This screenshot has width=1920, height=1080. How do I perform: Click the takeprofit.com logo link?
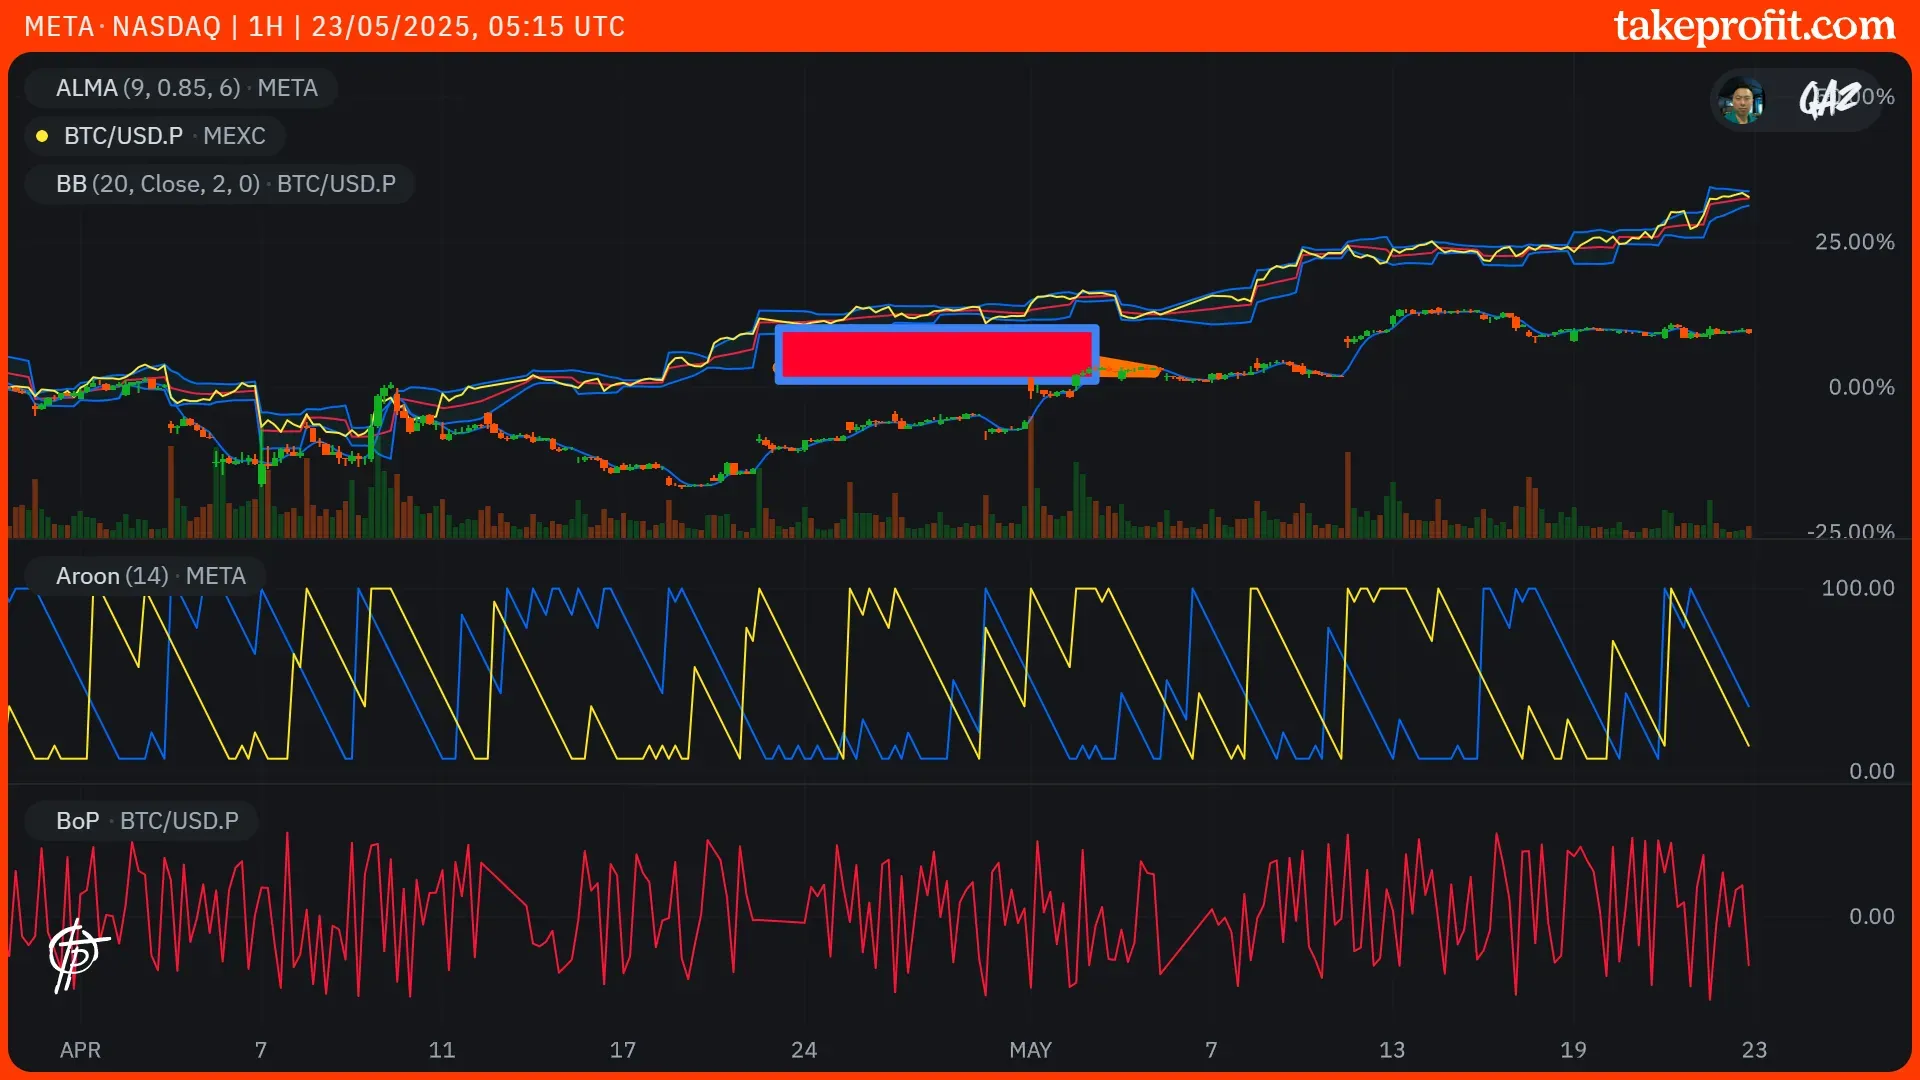point(1754,26)
